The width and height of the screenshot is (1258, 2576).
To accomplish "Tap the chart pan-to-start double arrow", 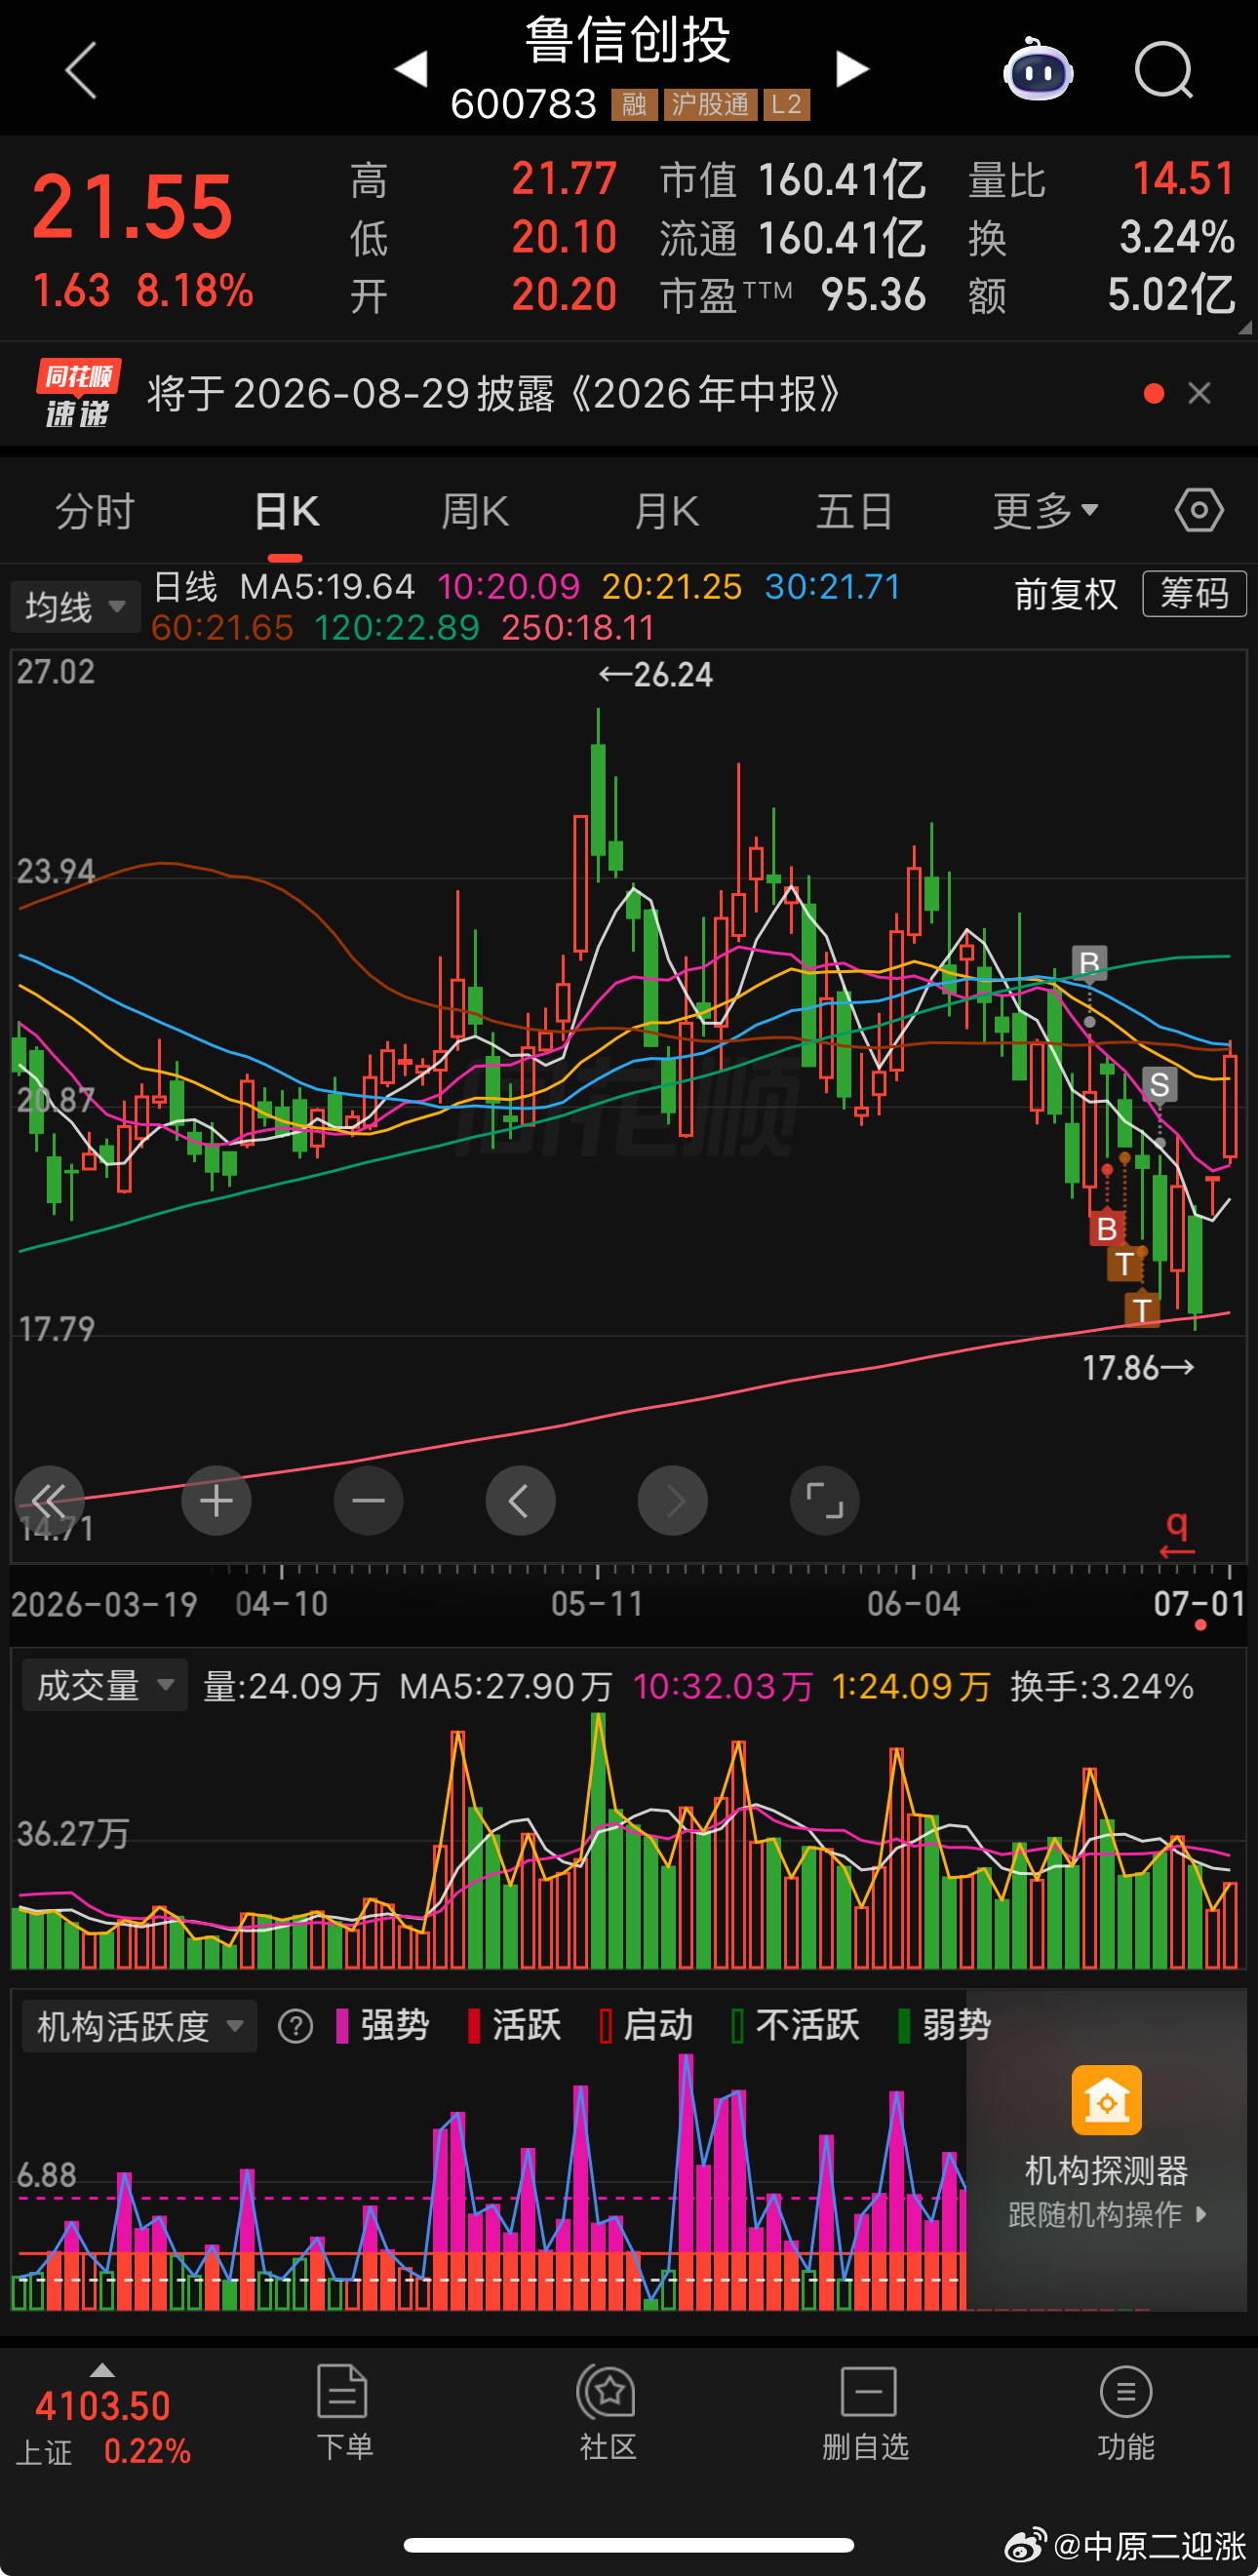I will point(49,1500).
